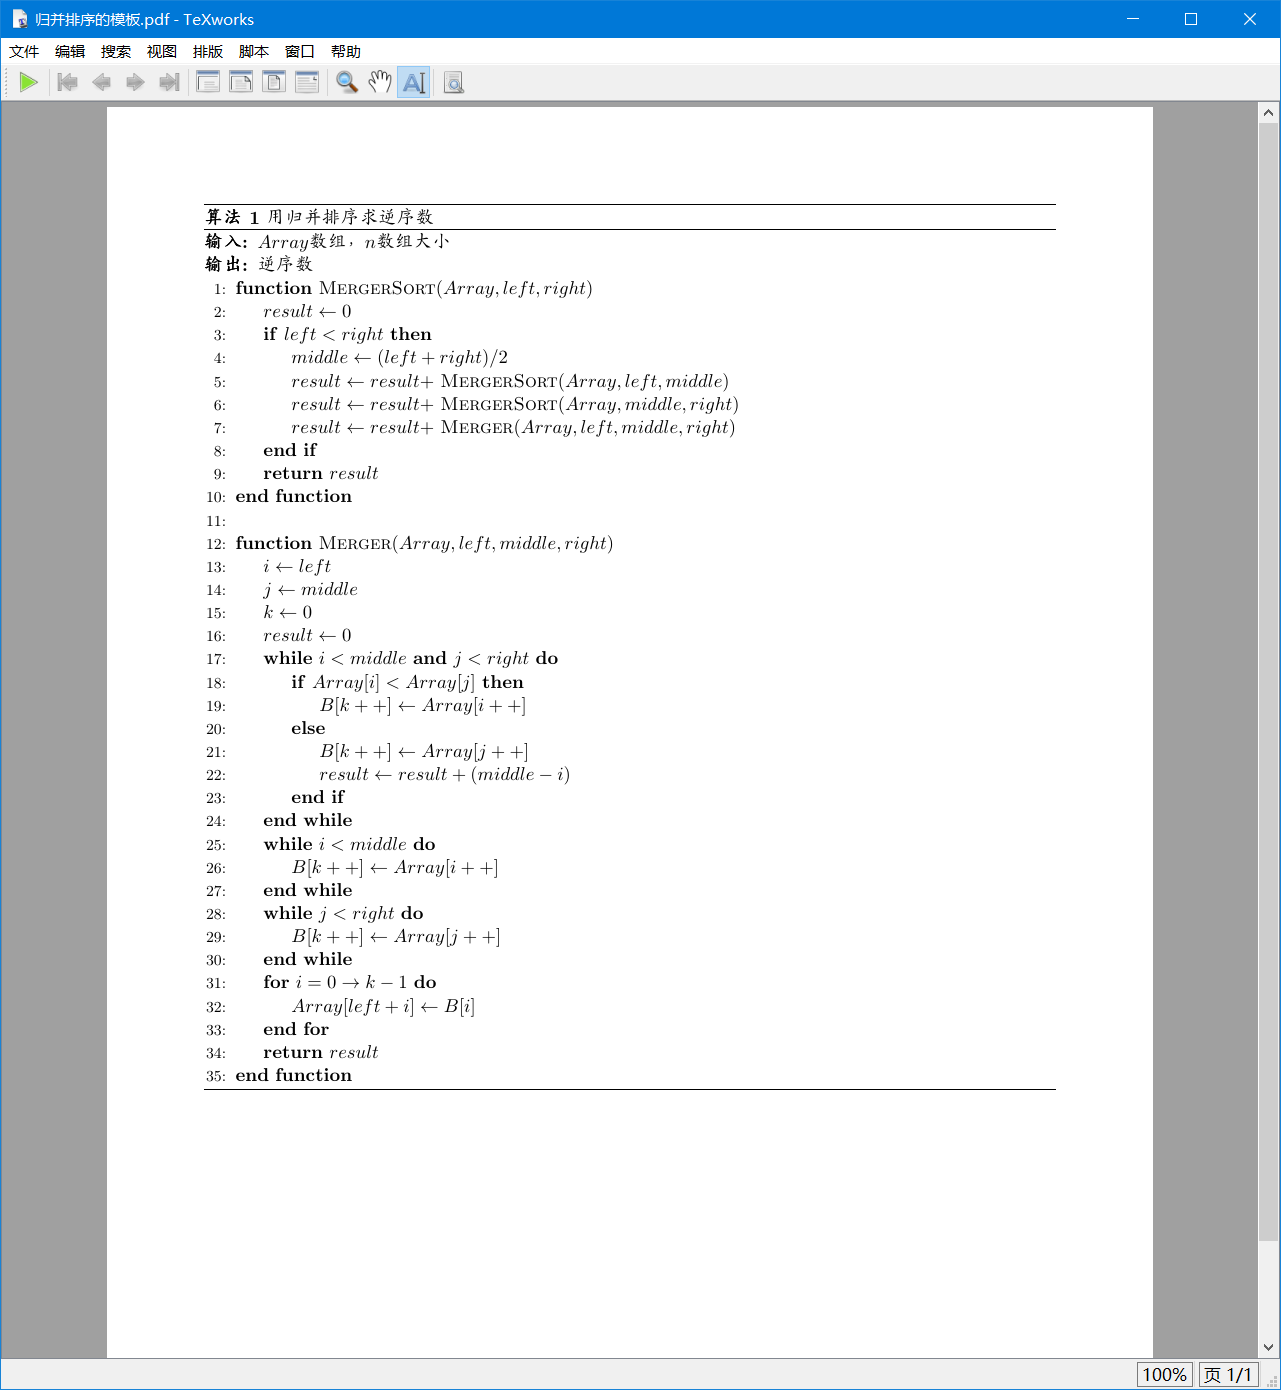Click the window resize grip in status bar

[1272, 1381]
